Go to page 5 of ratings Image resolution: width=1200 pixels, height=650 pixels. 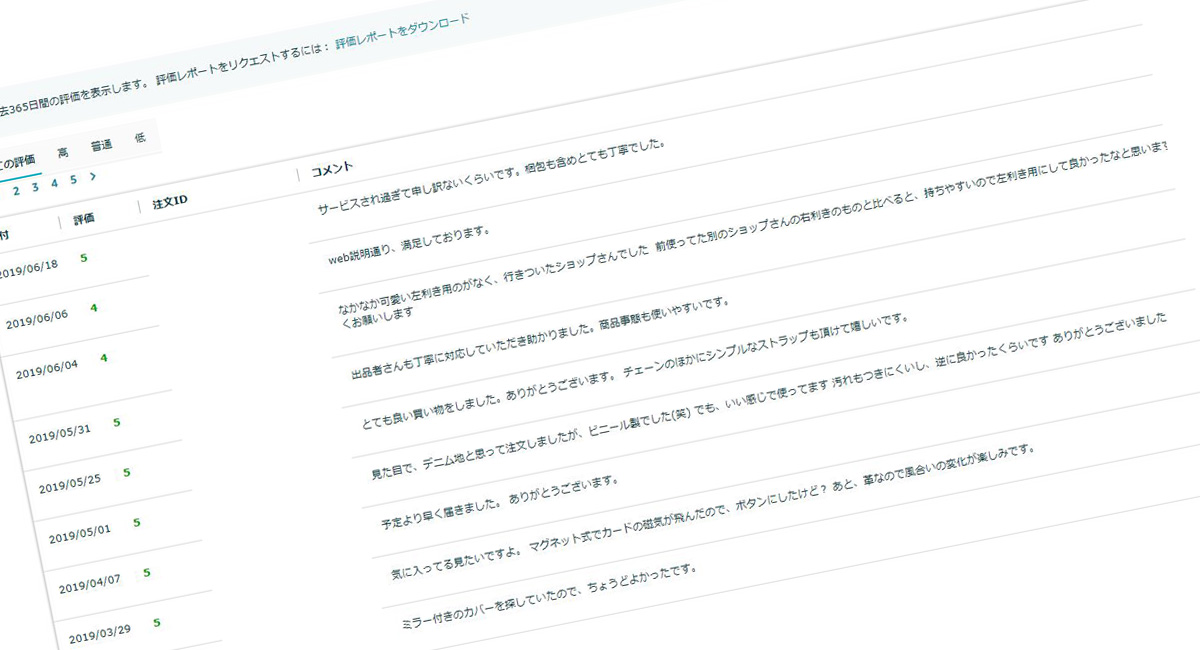[73, 180]
